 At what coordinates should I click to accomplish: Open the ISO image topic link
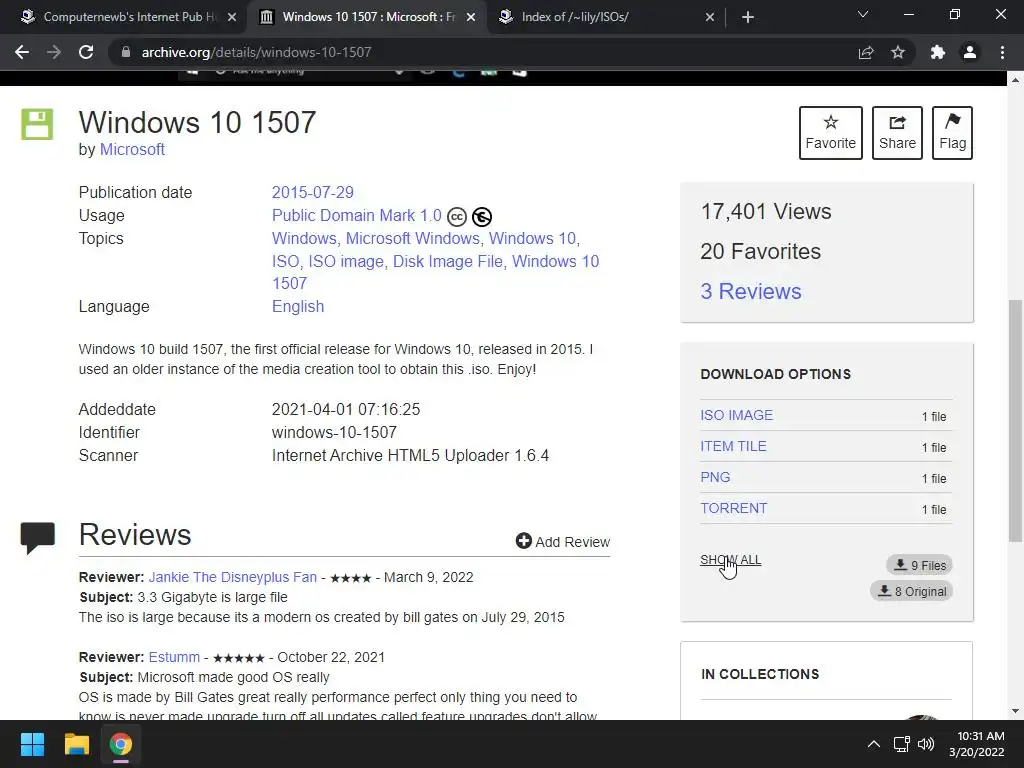pyautogui.click(x=346, y=261)
